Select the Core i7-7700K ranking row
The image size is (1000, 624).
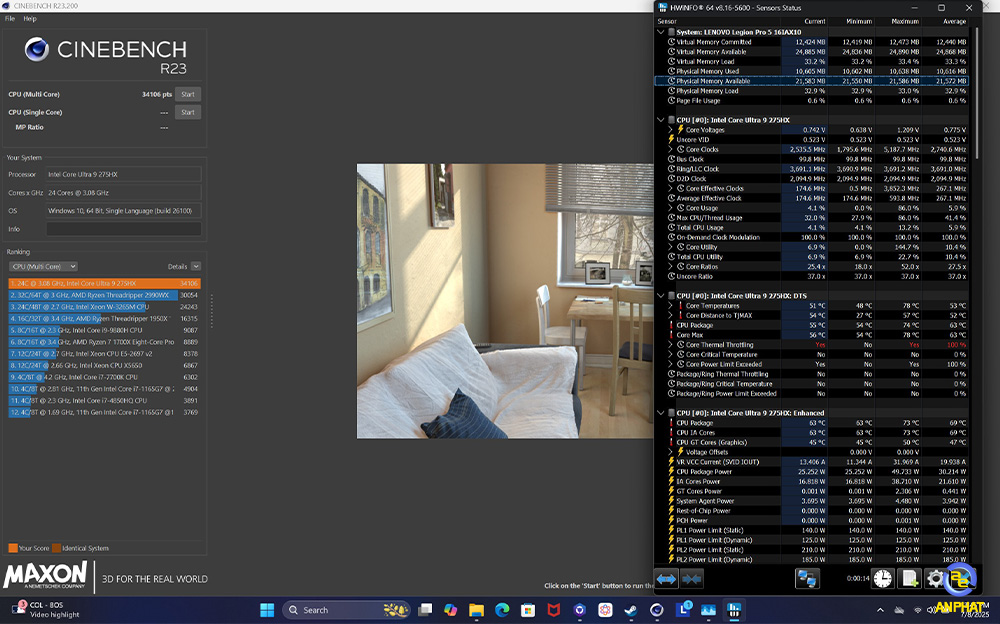105,377
